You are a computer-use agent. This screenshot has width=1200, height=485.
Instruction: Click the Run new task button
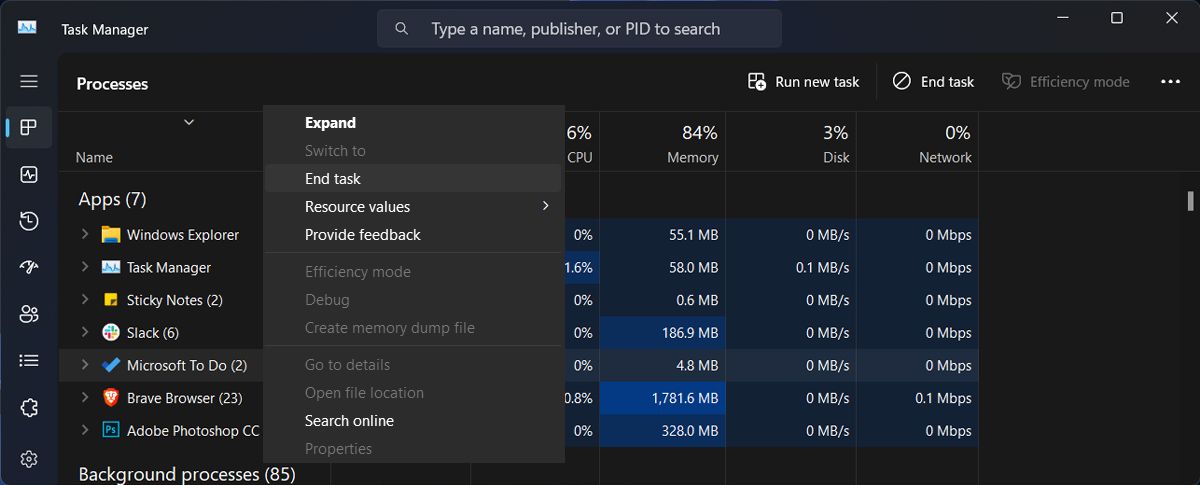[x=804, y=82]
